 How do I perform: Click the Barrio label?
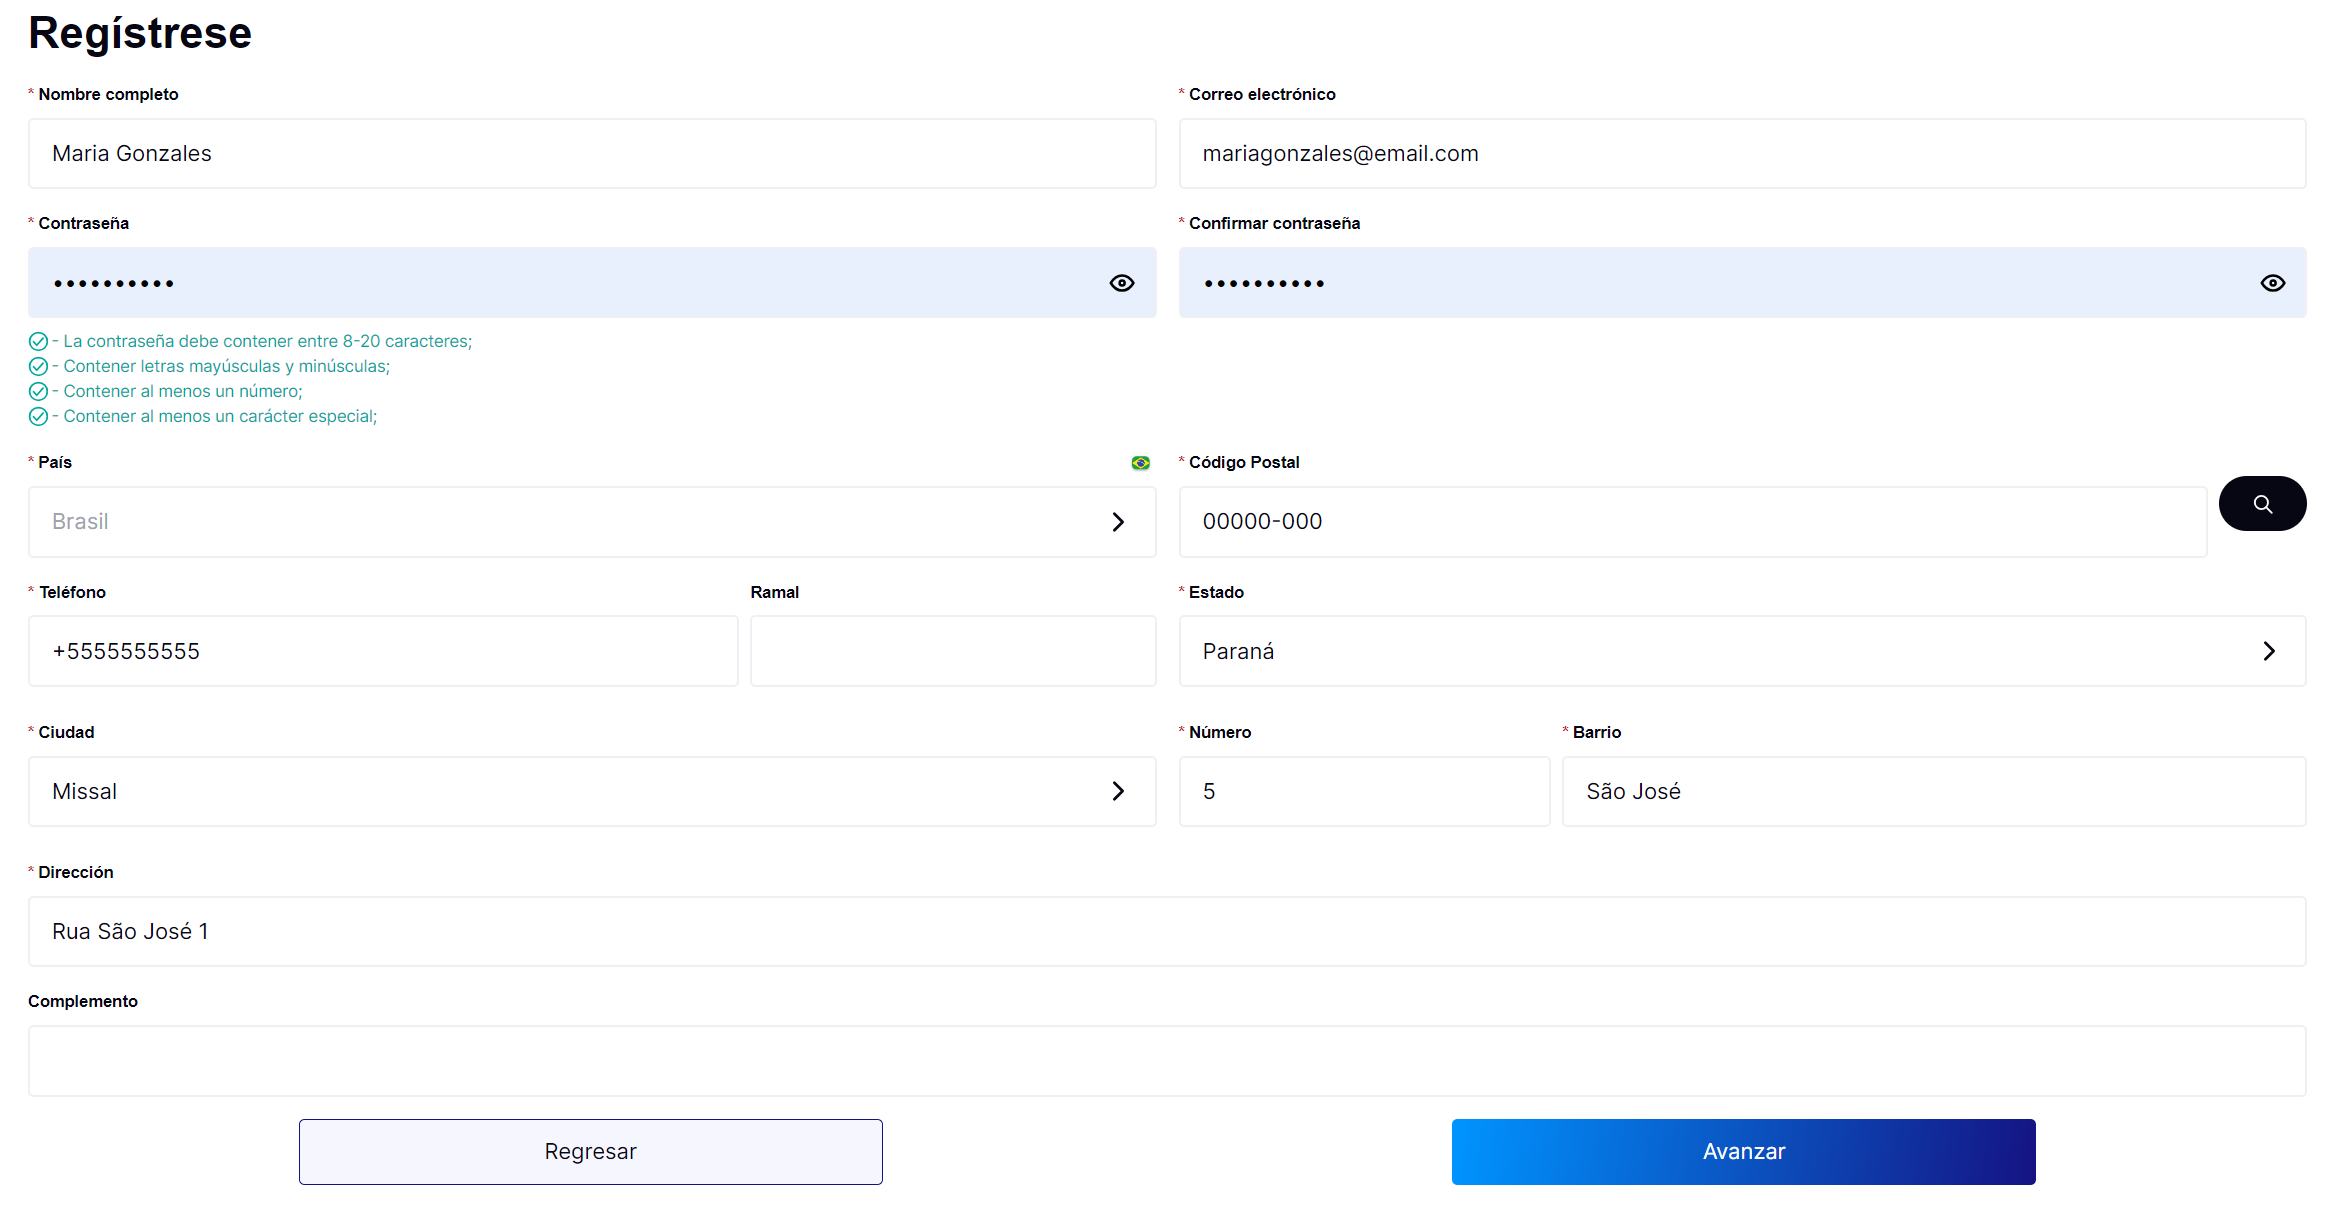pyautogui.click(x=1597, y=732)
